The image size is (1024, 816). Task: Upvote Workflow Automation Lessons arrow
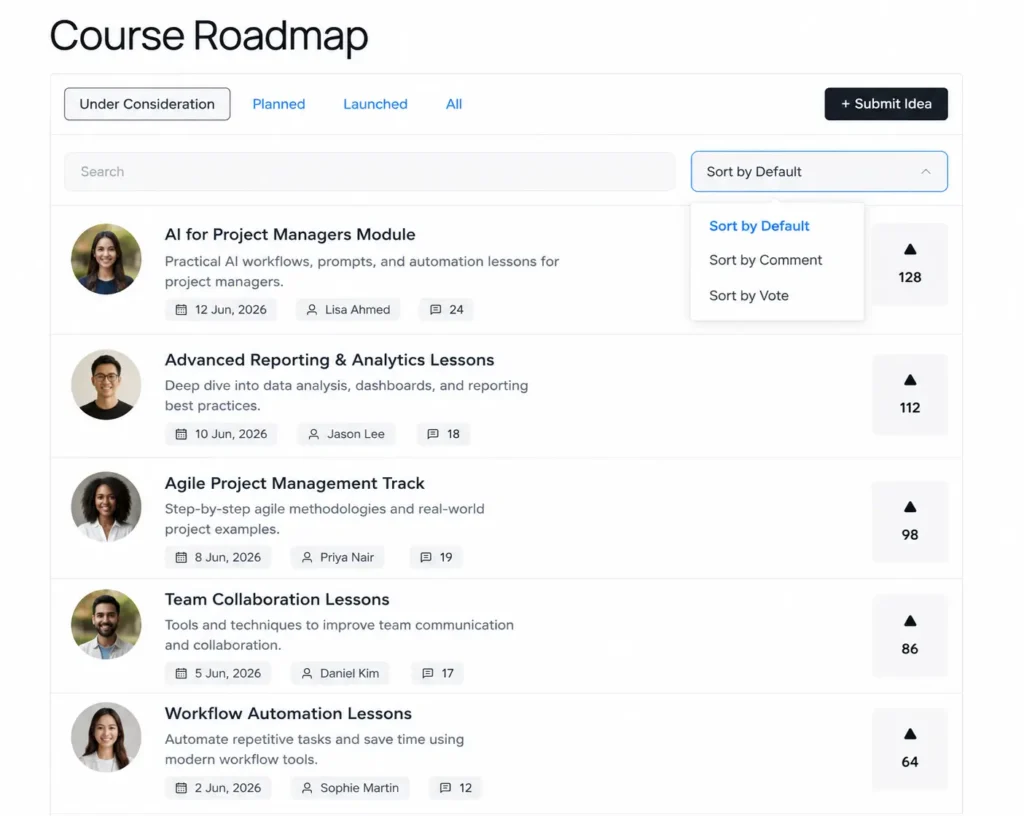(910, 734)
